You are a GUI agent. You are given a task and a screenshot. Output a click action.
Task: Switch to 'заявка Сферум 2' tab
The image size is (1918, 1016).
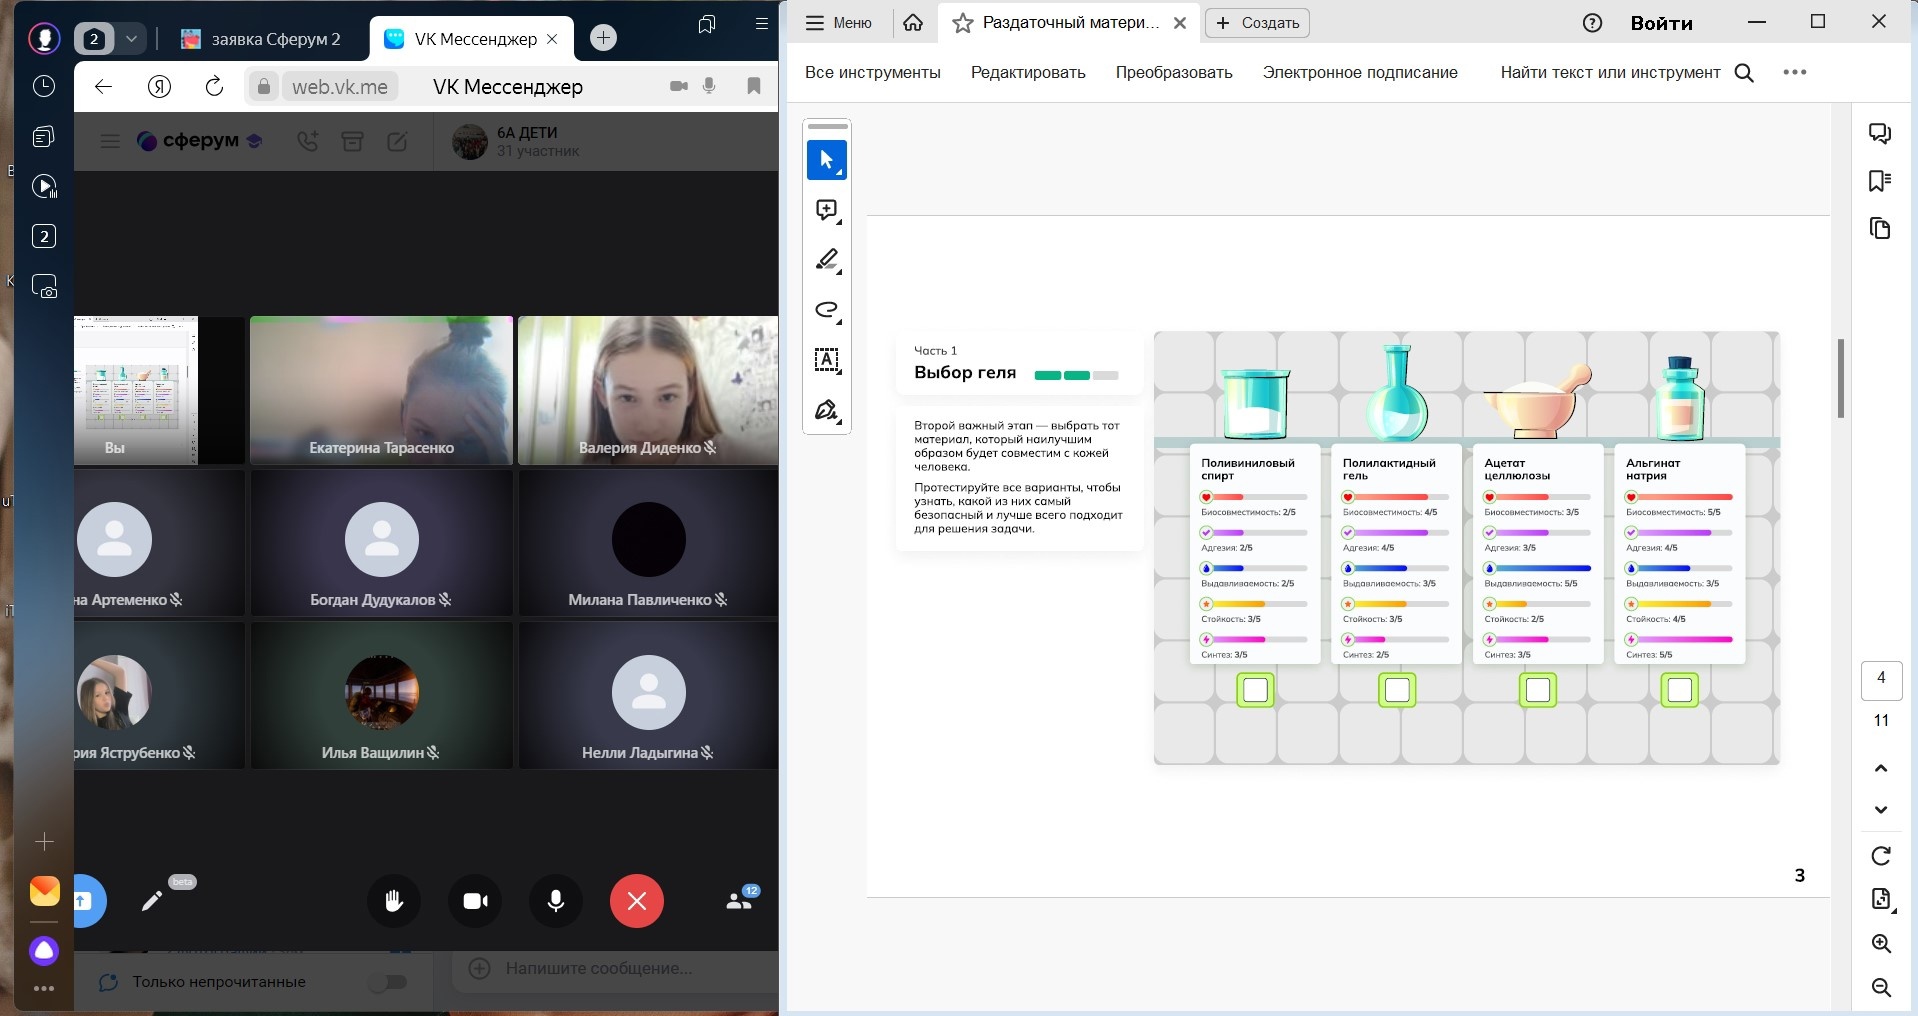click(261, 39)
